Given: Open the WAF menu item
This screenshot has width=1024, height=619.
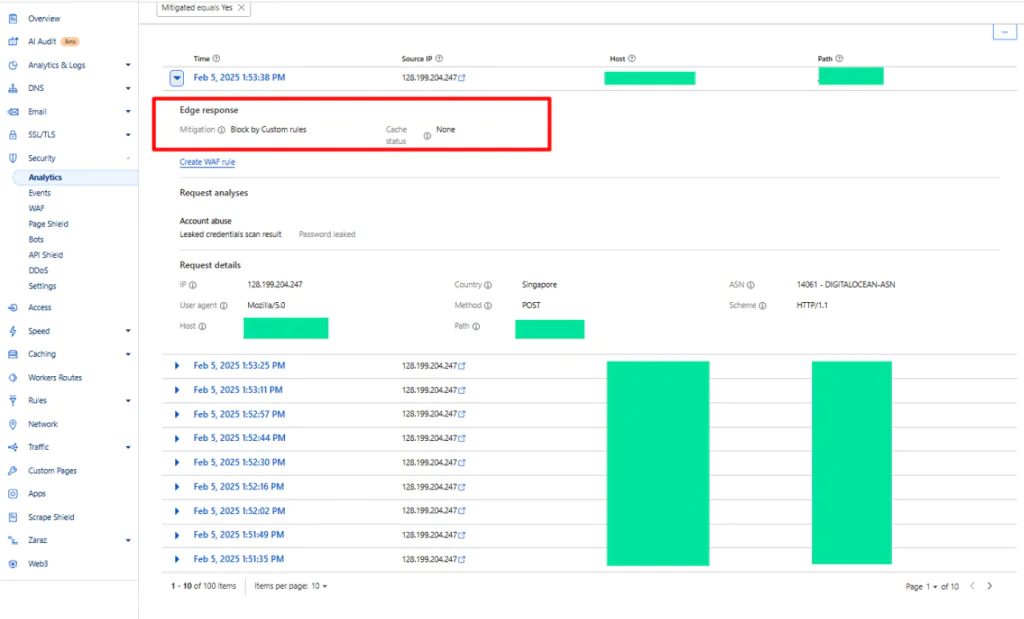Looking at the screenshot, I should 37,208.
